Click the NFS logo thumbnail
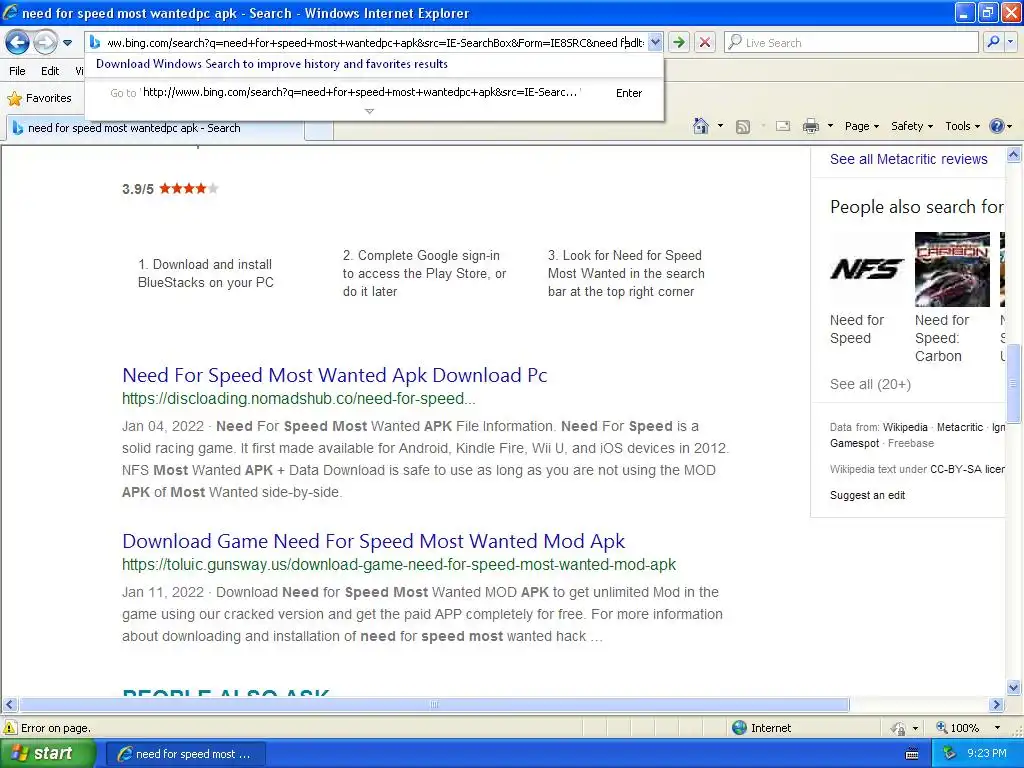 coord(867,269)
